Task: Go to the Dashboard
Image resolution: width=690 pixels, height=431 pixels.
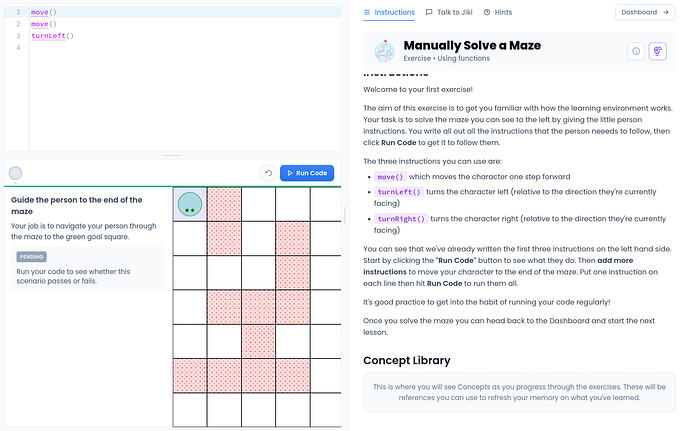Action: pyautogui.click(x=645, y=12)
